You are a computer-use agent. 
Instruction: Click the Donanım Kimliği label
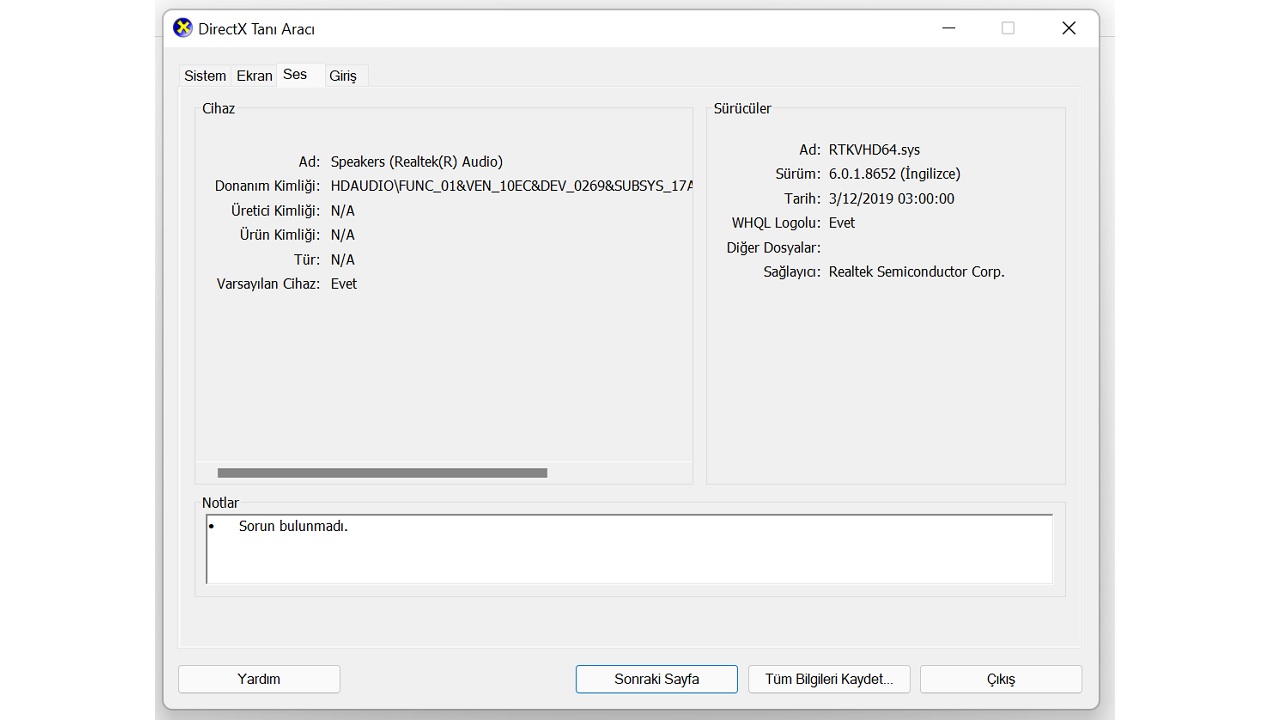(x=267, y=186)
